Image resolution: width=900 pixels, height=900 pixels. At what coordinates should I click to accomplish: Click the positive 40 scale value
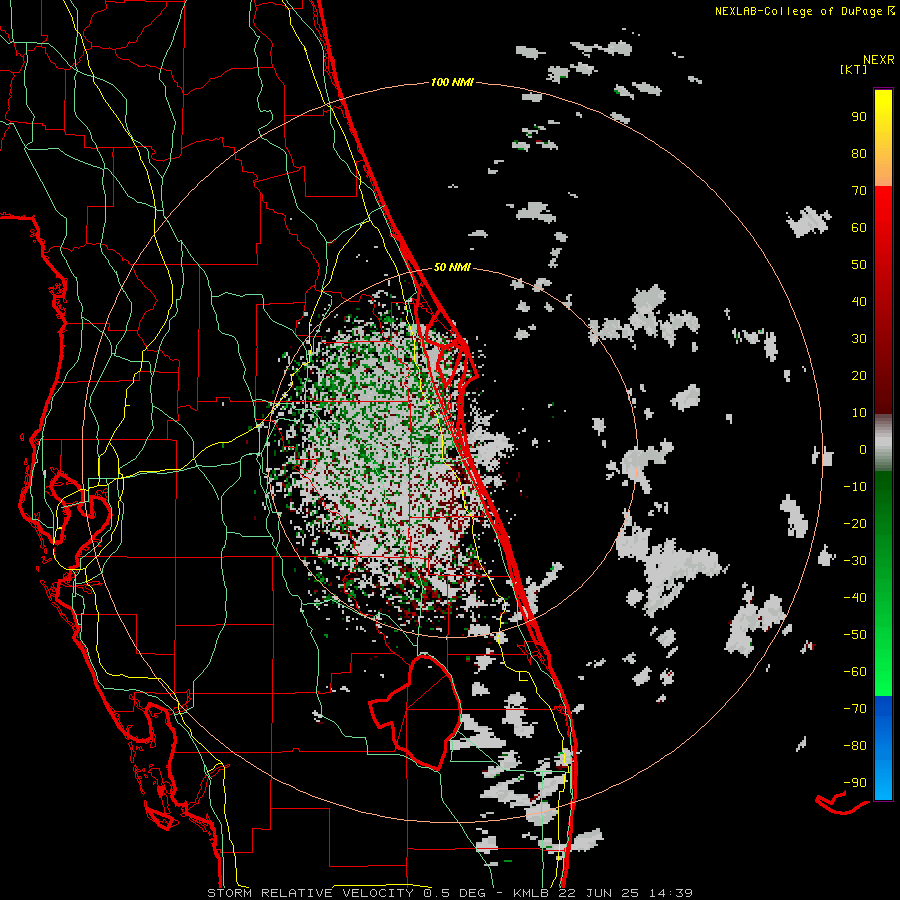coord(859,302)
